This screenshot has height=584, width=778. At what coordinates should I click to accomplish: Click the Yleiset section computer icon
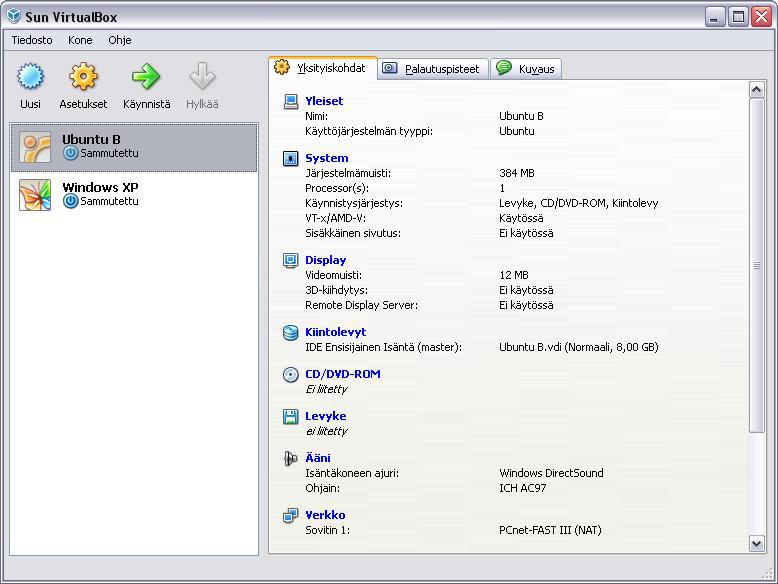pyautogui.click(x=290, y=101)
